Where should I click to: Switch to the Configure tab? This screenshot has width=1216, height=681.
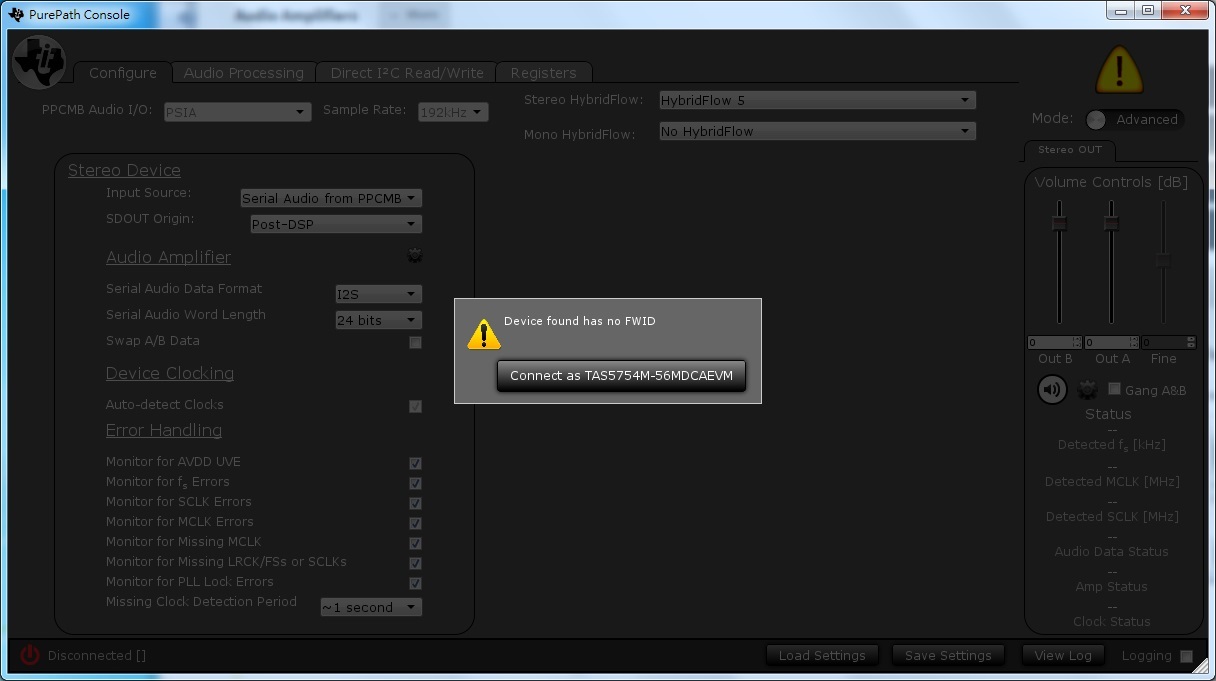click(122, 73)
